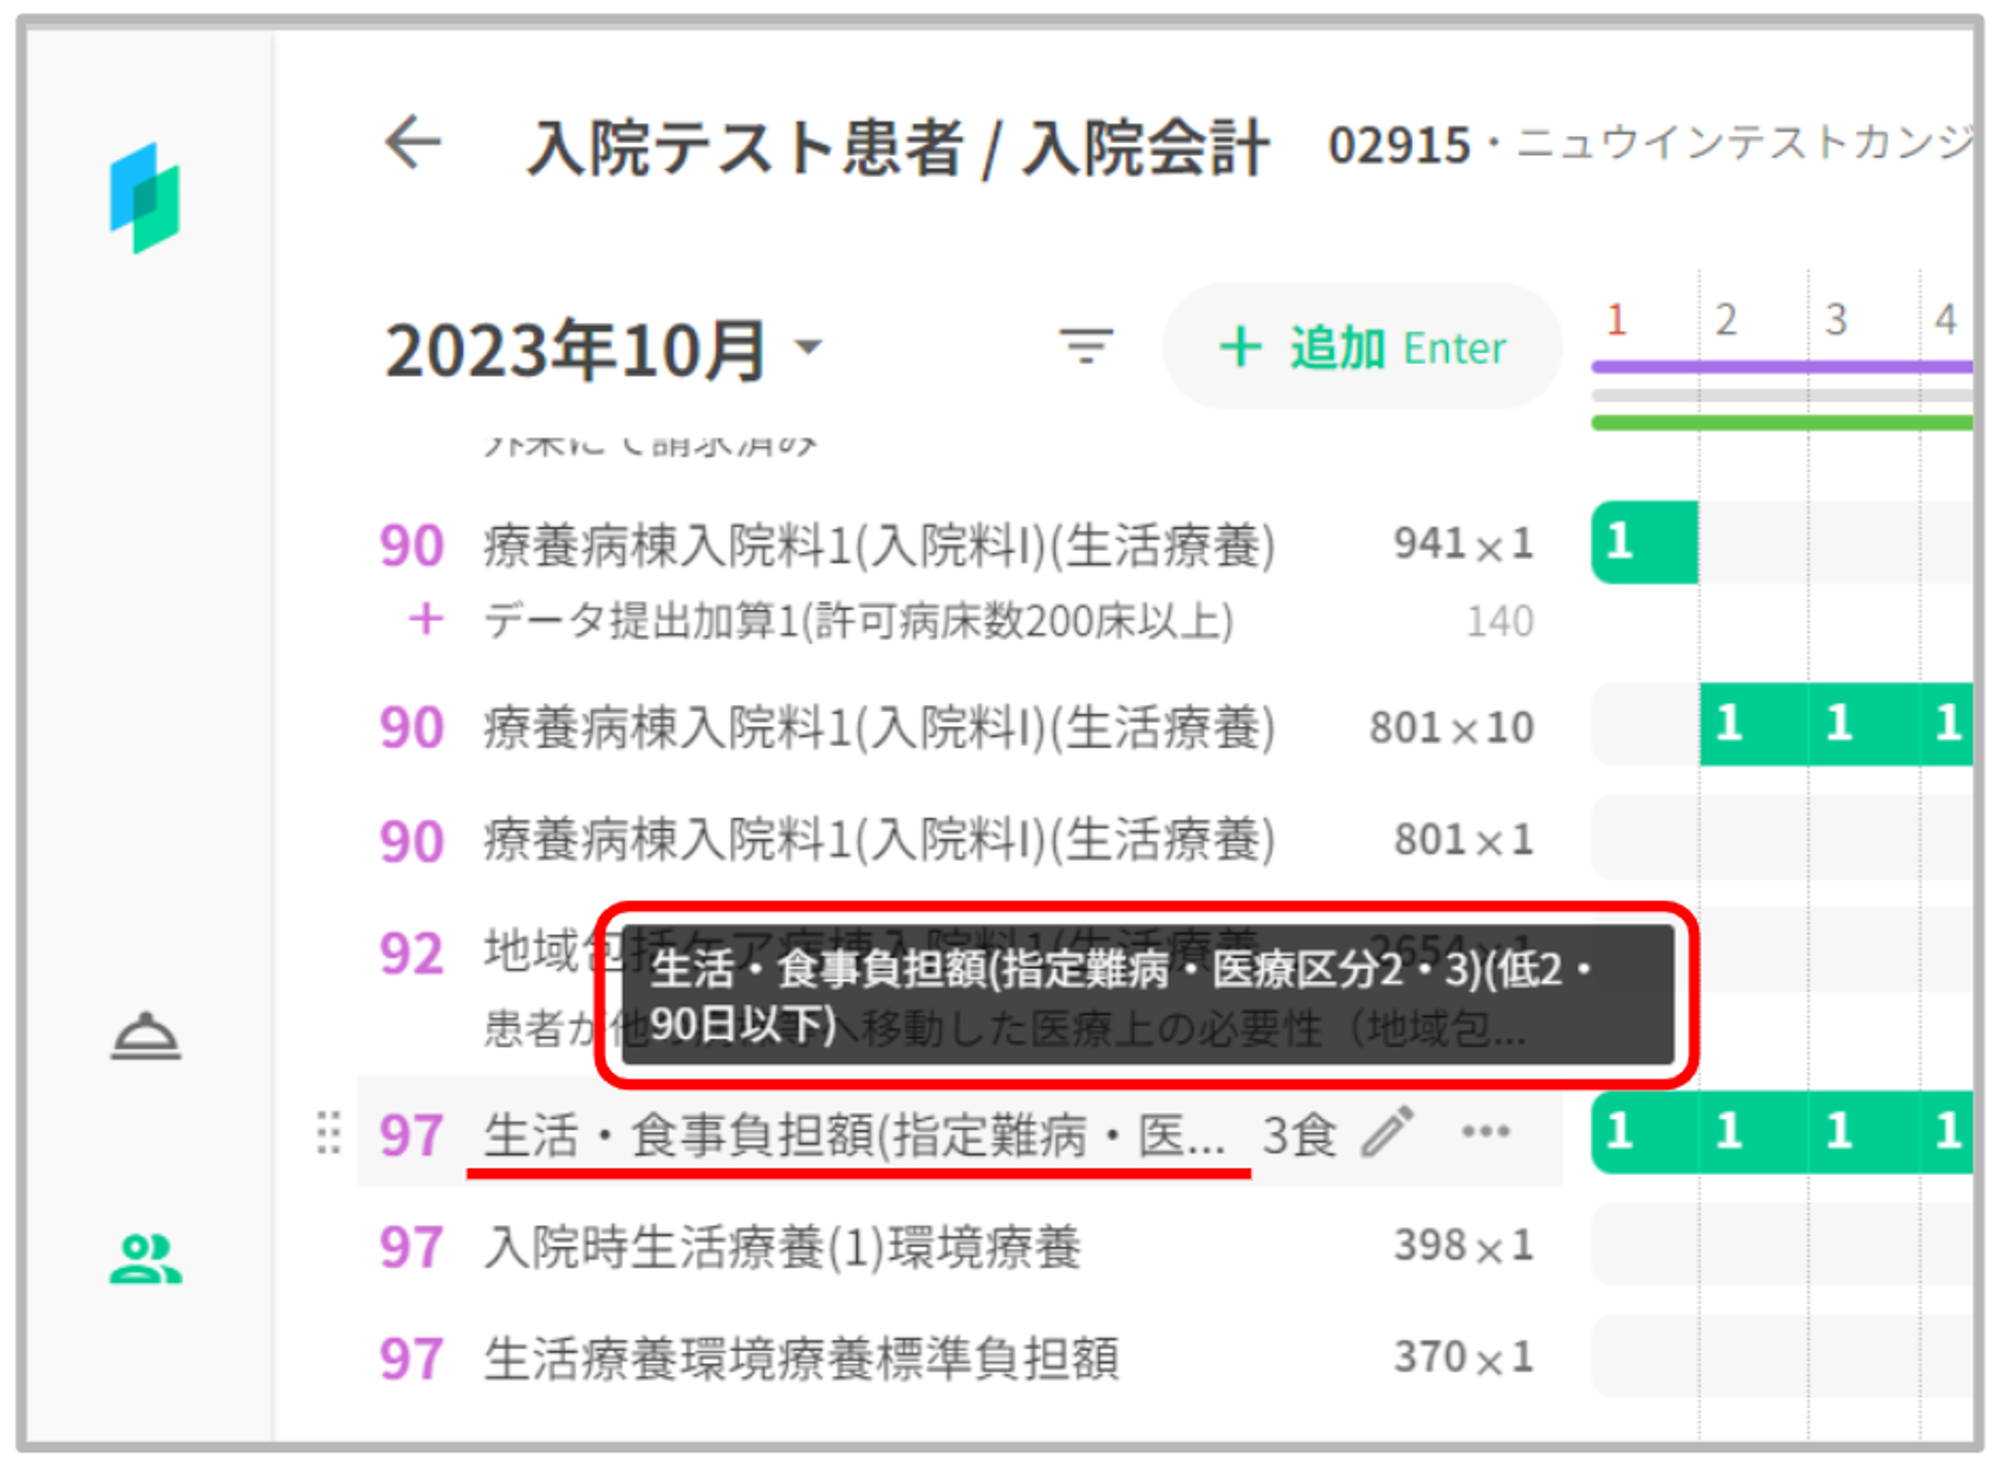Click the 入院テスト患者 / 入院会計 title
The height and width of the screenshot is (1469, 2000).
pos(897,148)
